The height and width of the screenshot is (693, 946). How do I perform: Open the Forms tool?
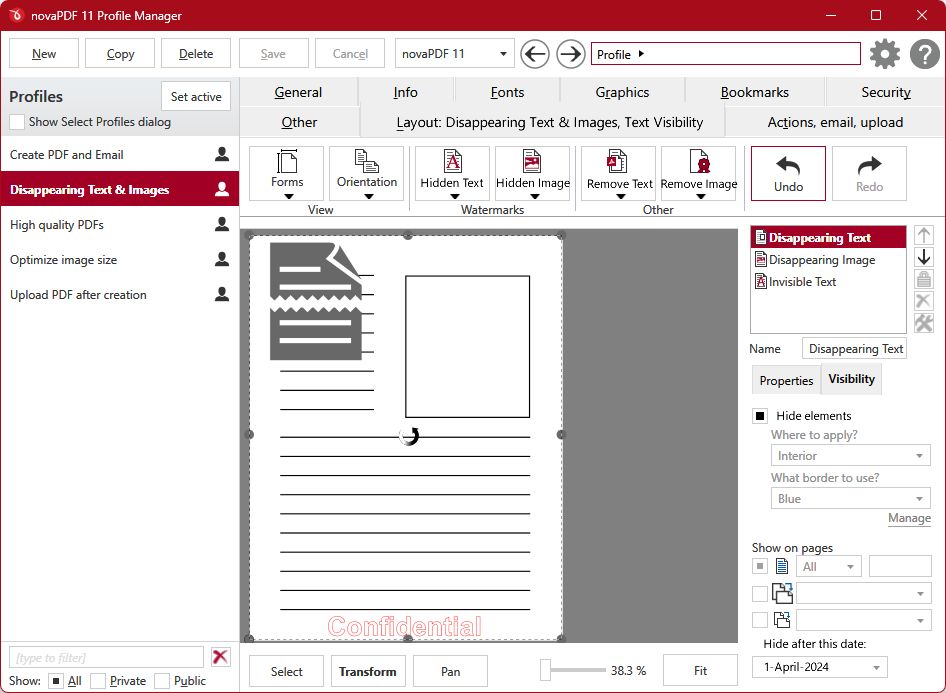click(x=287, y=173)
